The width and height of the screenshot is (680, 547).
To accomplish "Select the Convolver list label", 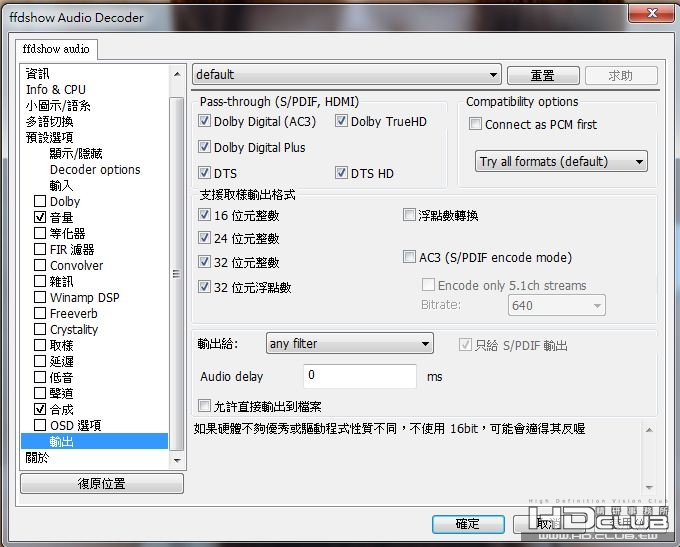I will click(77, 265).
